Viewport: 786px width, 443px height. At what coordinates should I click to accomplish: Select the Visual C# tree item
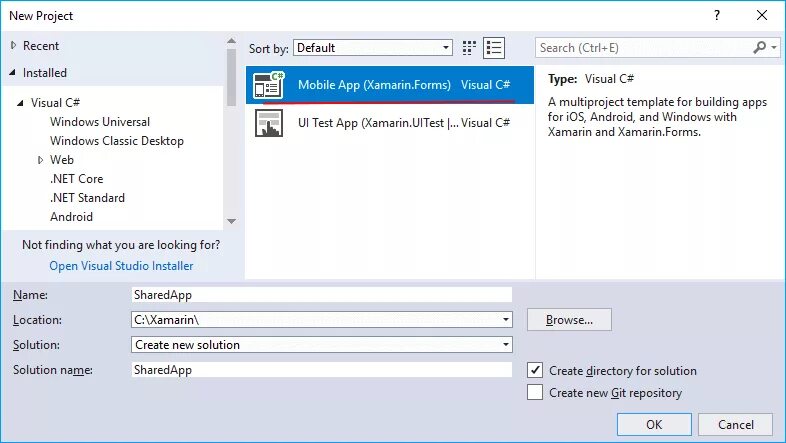[55, 103]
